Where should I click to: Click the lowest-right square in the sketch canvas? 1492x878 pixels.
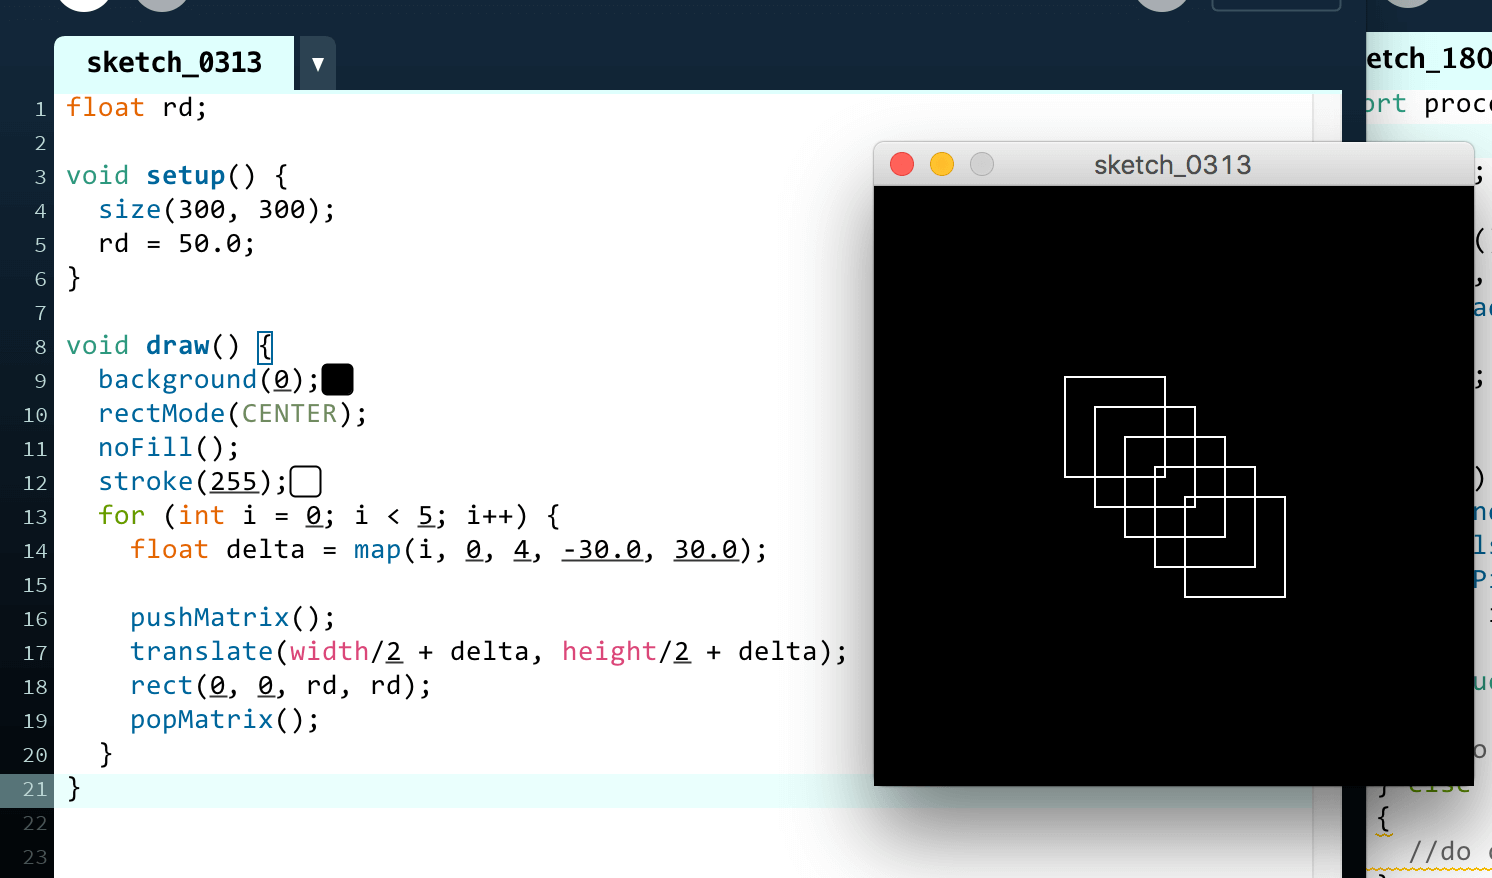pos(1235,547)
